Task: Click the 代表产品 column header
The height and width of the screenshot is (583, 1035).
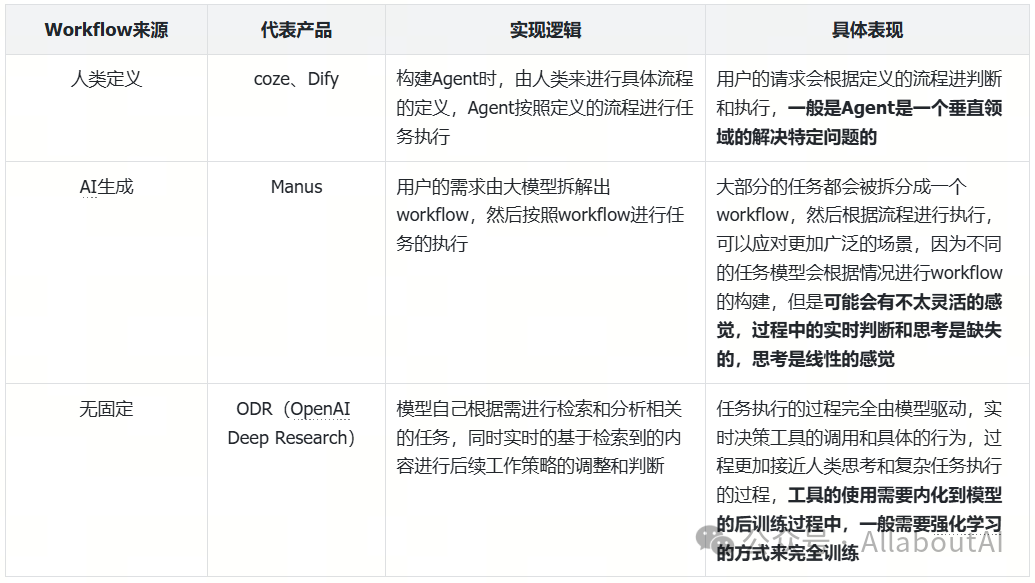Action: point(295,30)
